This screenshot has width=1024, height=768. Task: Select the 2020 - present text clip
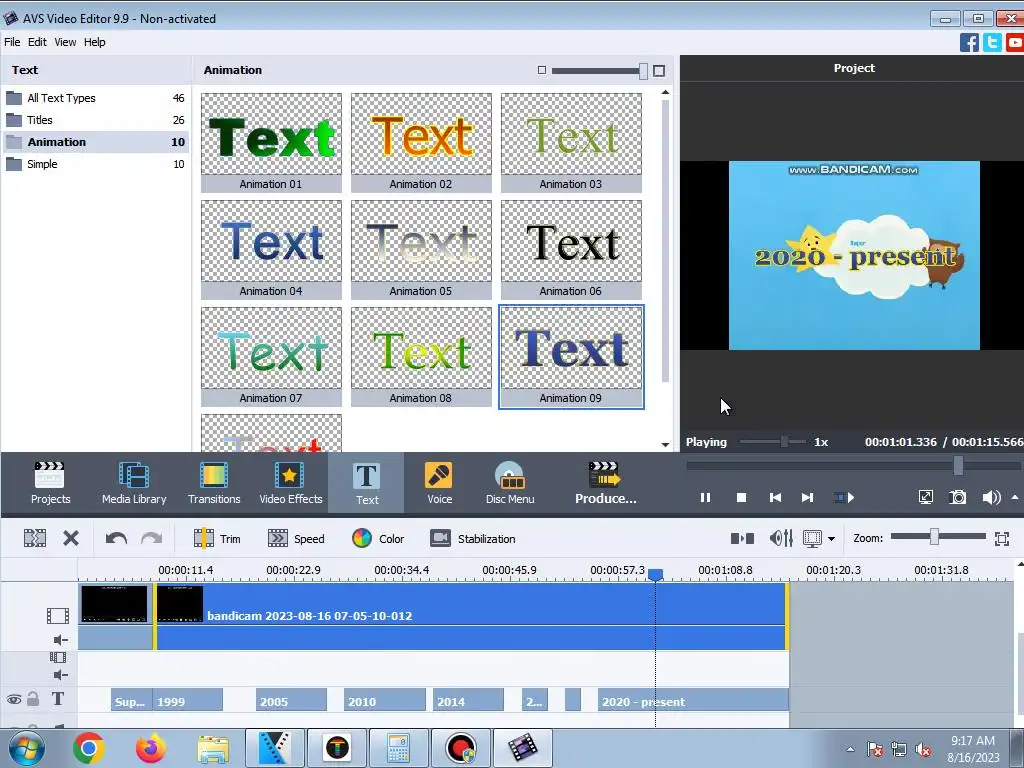[693, 699]
